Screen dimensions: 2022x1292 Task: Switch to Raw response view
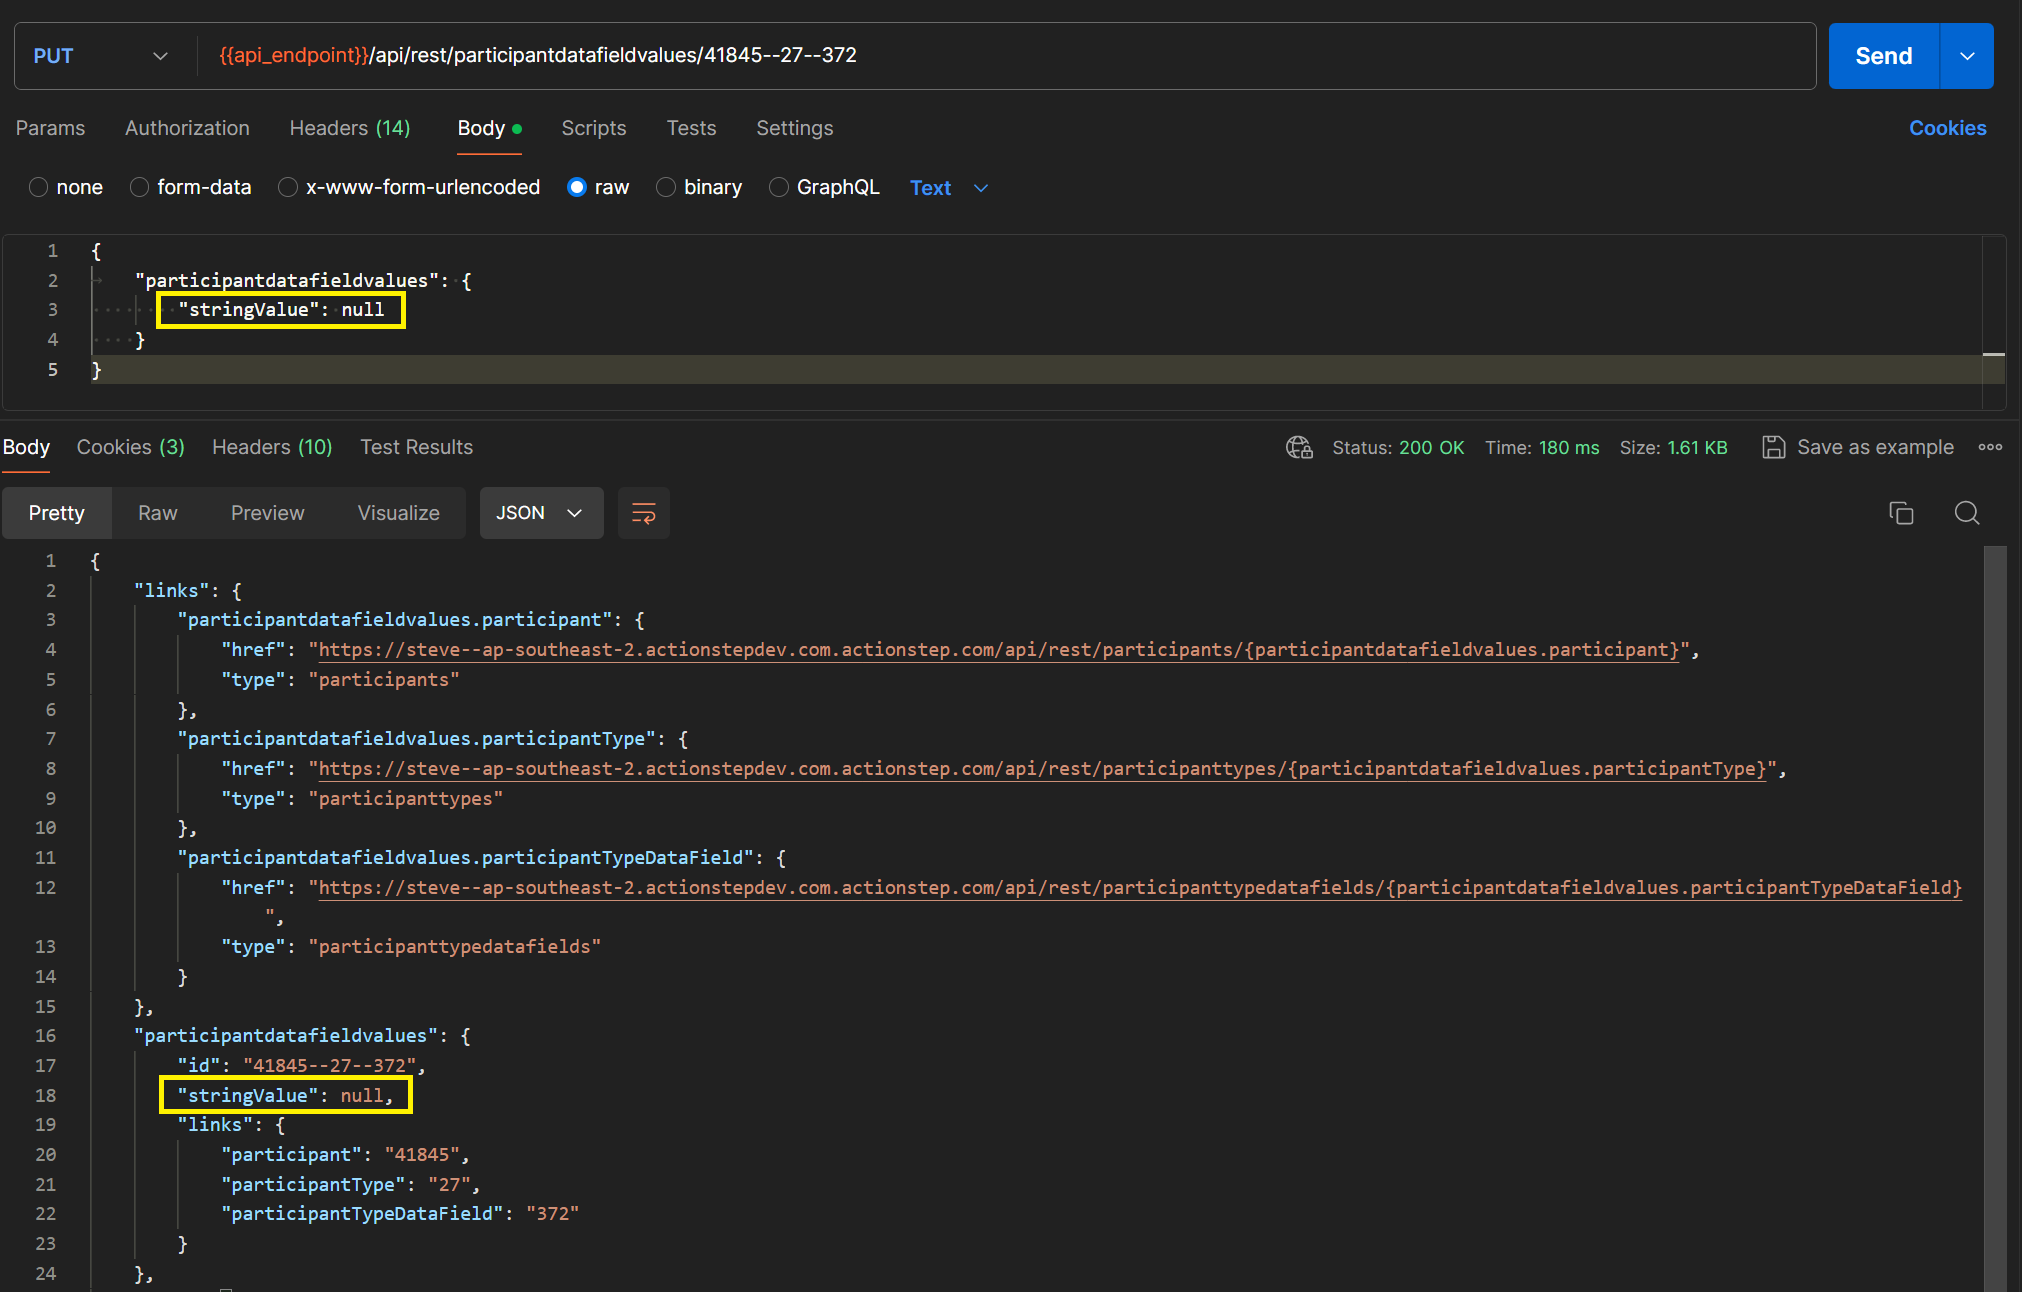158,513
